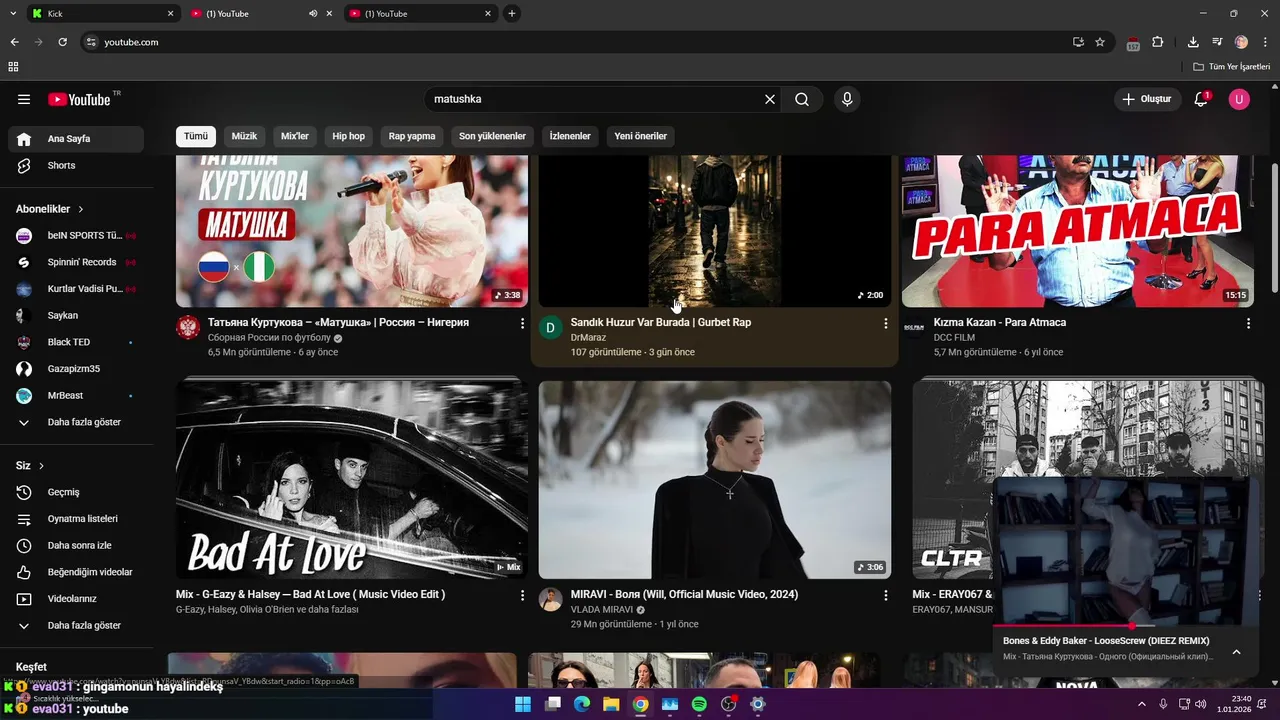Open the Shorts page from the sidebar
The width and height of the screenshot is (1280, 720).
(x=76, y=166)
